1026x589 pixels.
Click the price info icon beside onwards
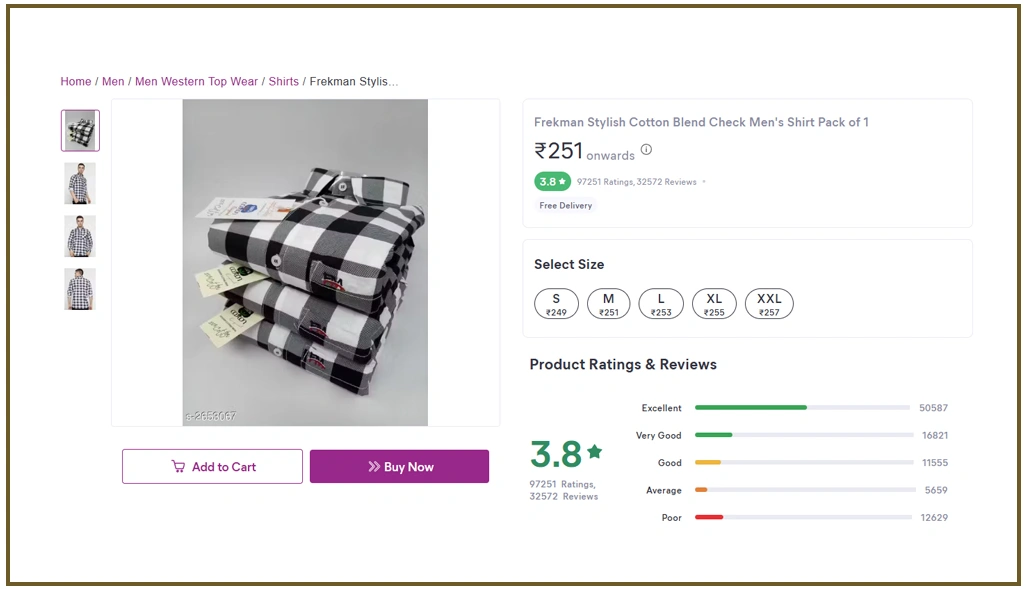pyautogui.click(x=646, y=150)
